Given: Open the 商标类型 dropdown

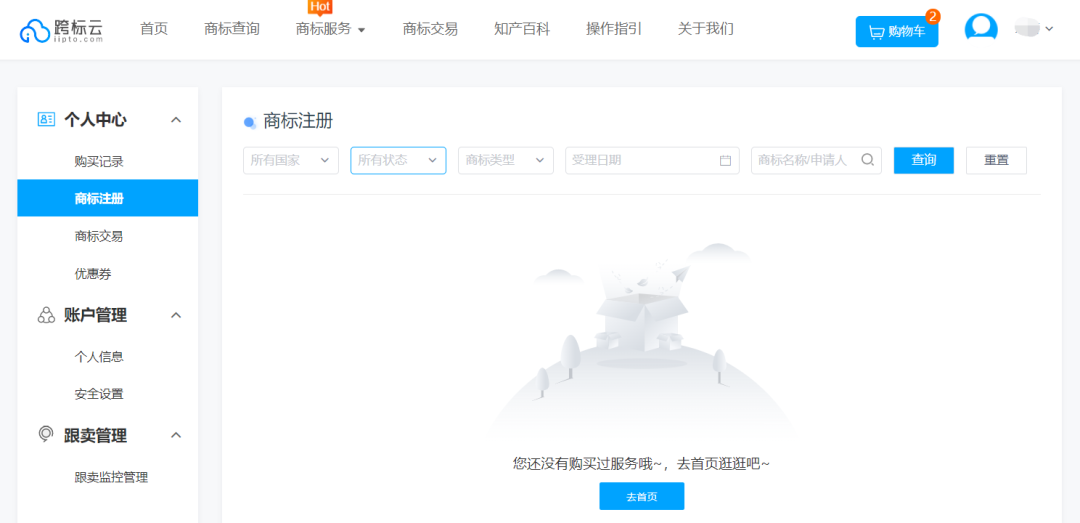Looking at the screenshot, I should 505,160.
